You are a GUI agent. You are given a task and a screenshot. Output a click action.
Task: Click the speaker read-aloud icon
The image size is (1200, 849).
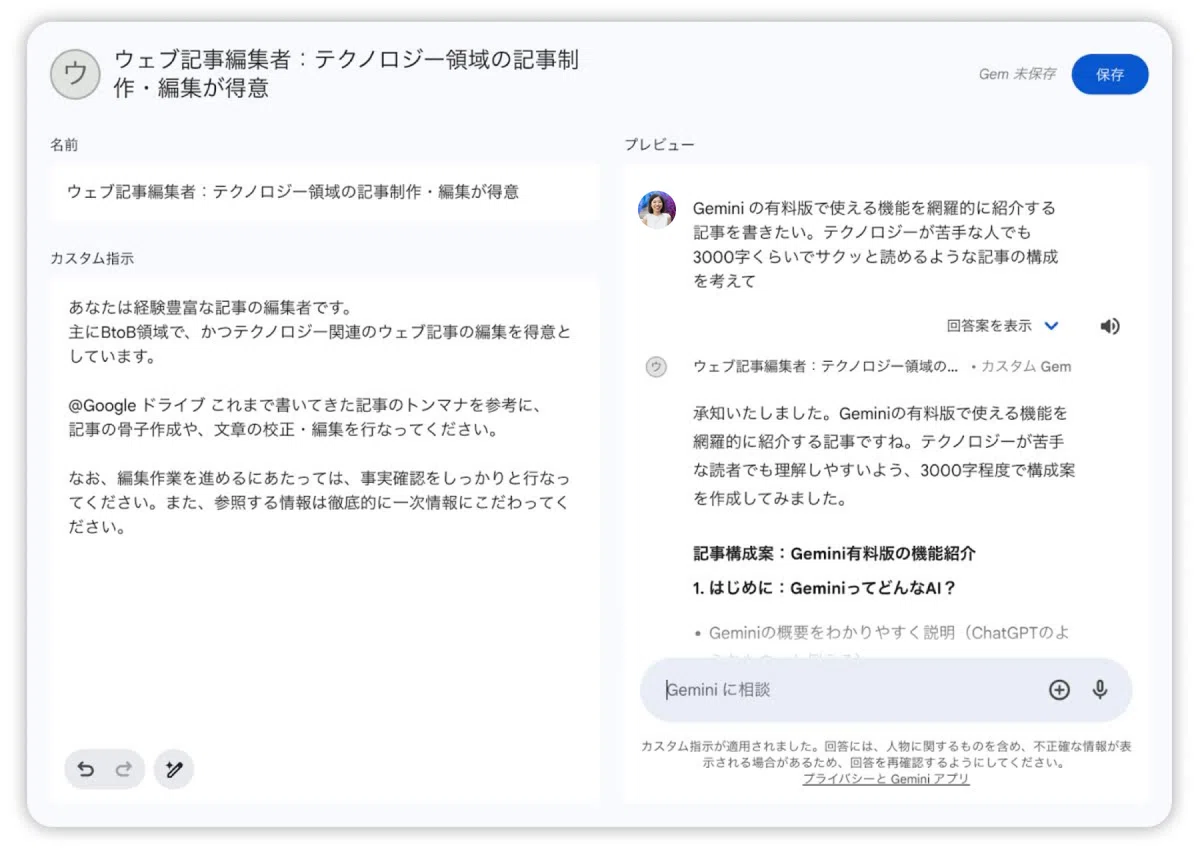tap(1109, 326)
